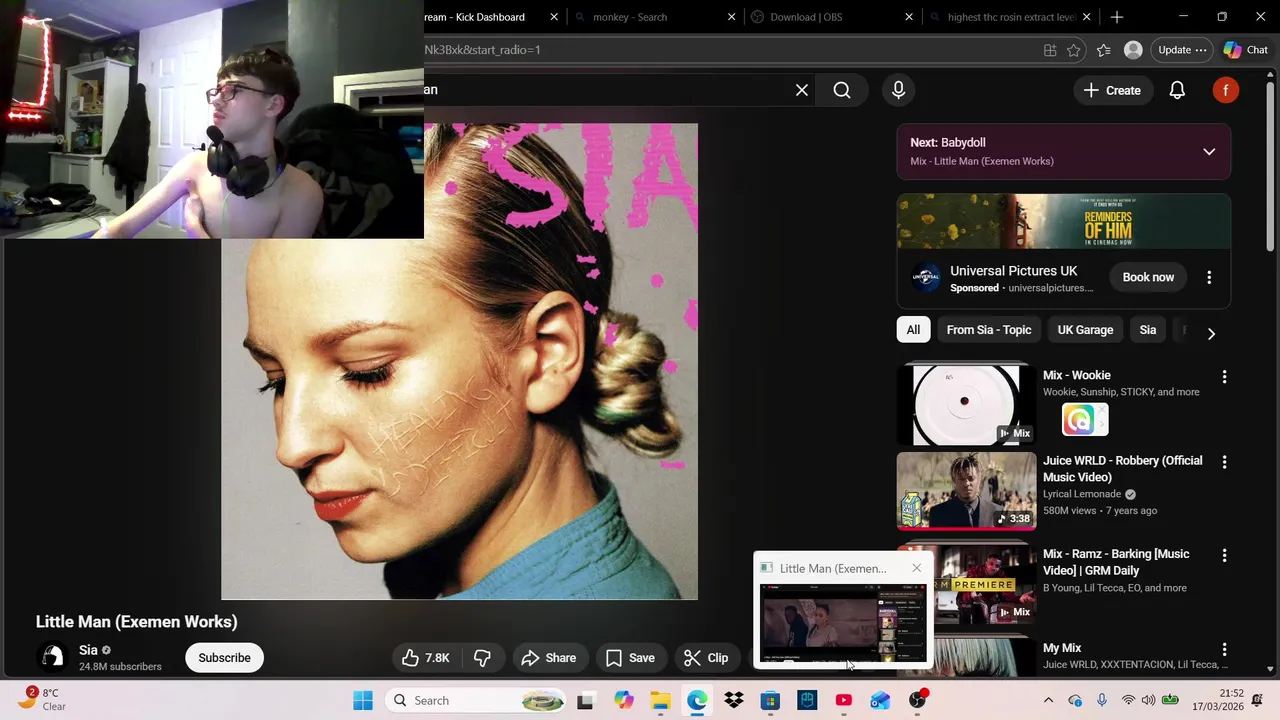Share the Little Man video
This screenshot has width=1280, height=720.
pyautogui.click(x=549, y=658)
